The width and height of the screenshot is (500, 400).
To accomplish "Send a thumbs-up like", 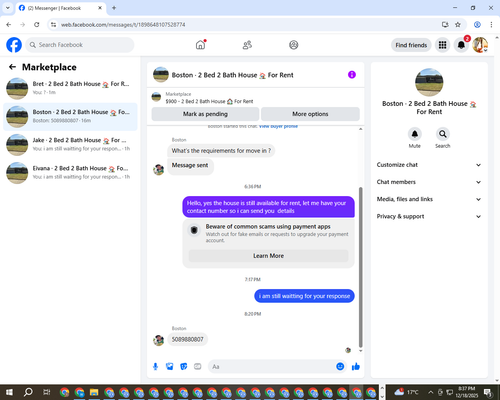I will 356,367.
